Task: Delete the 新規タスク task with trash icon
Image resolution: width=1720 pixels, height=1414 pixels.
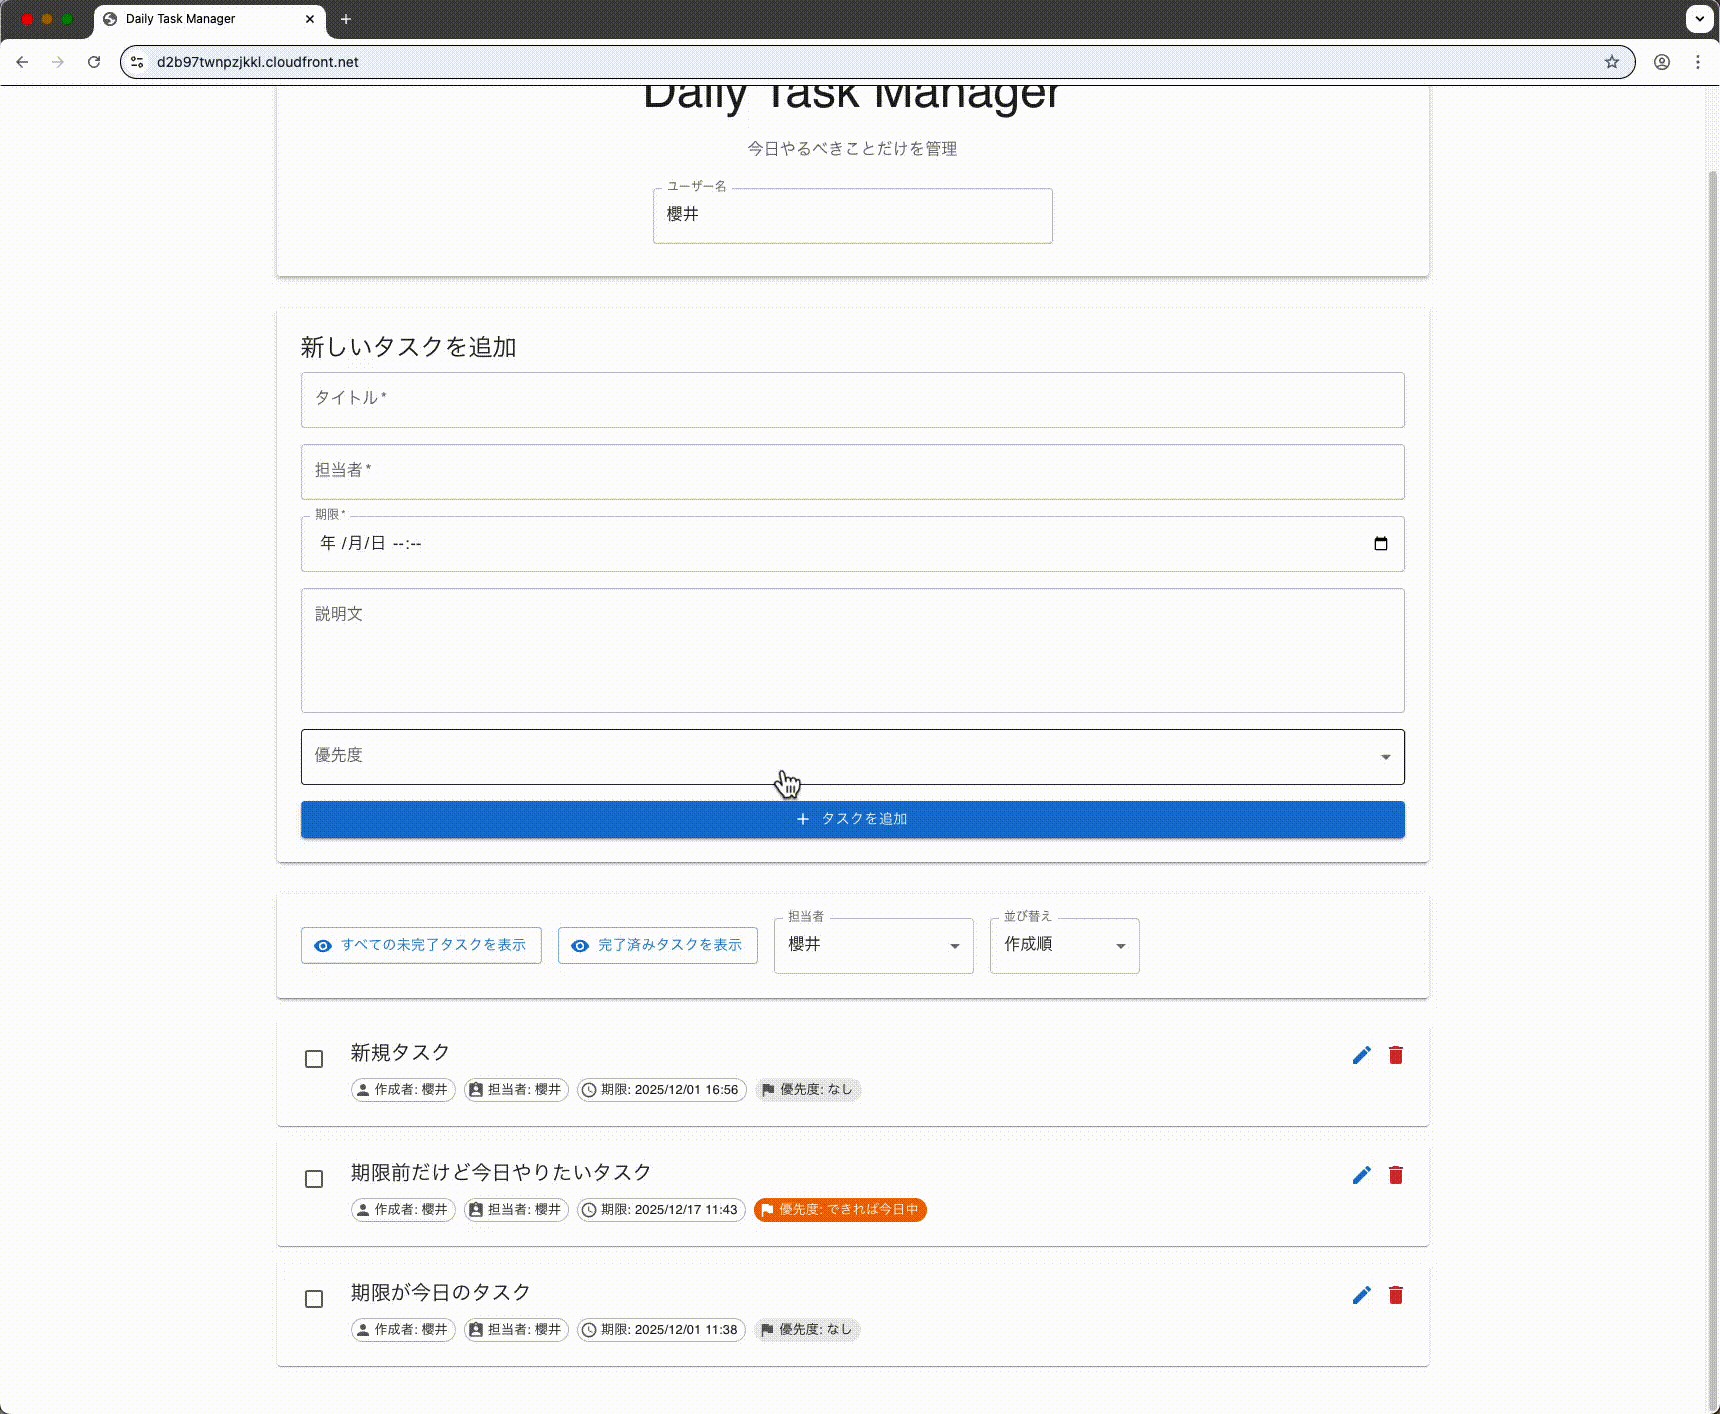Action: pyautogui.click(x=1396, y=1055)
